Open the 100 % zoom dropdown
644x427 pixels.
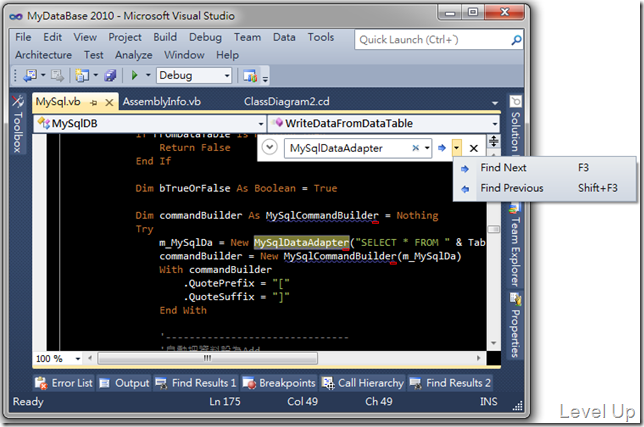coord(78,358)
